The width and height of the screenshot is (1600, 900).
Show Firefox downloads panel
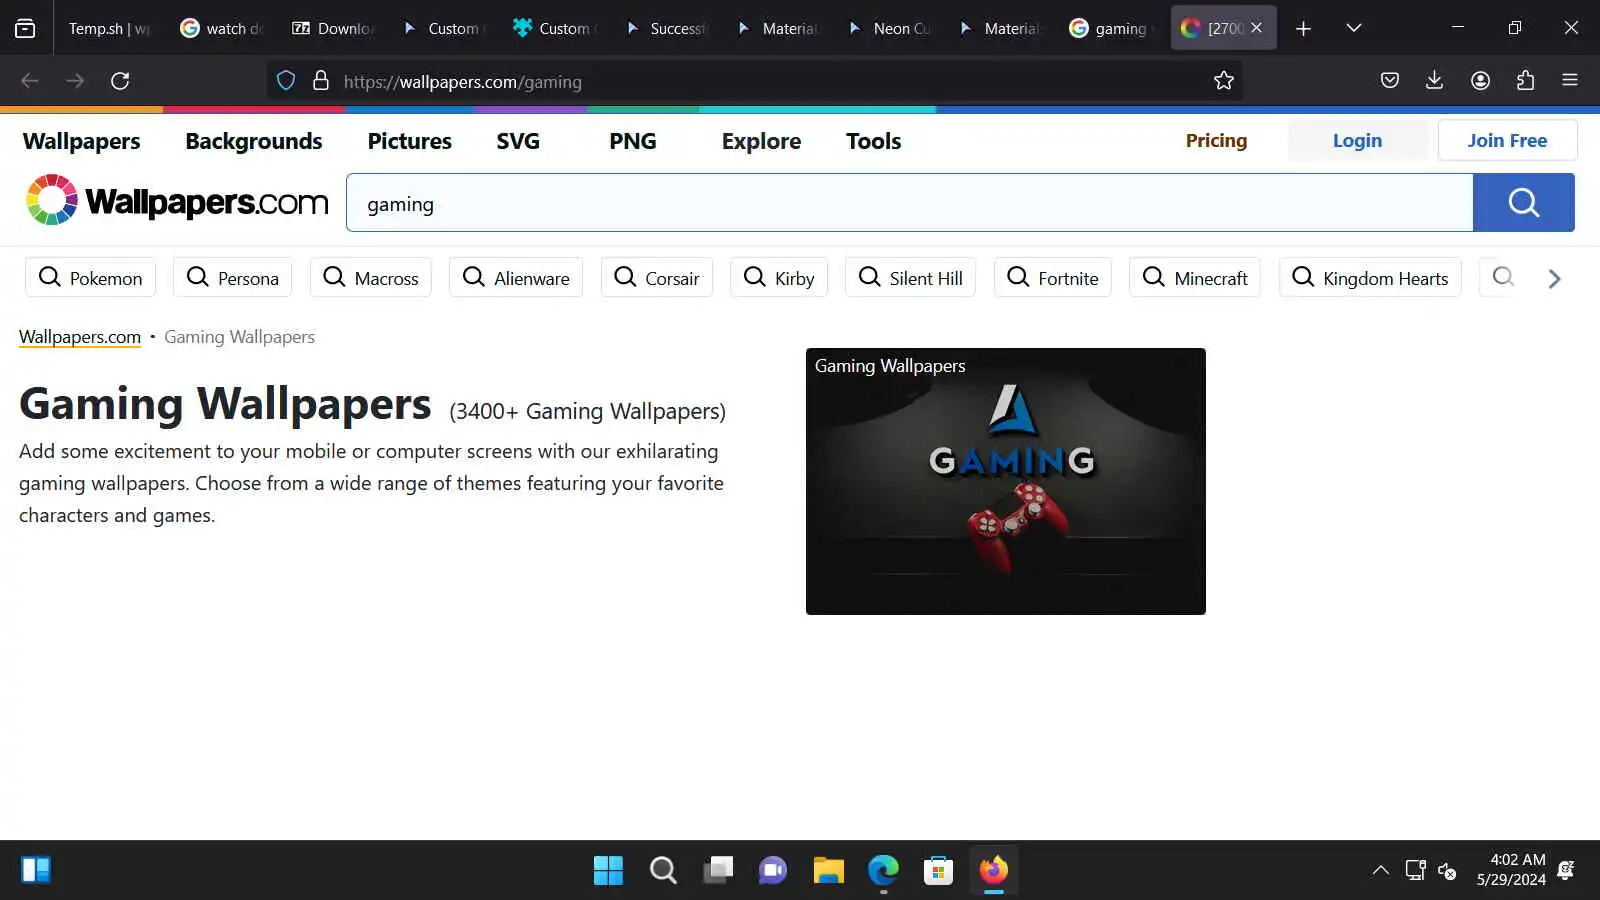pos(1434,81)
